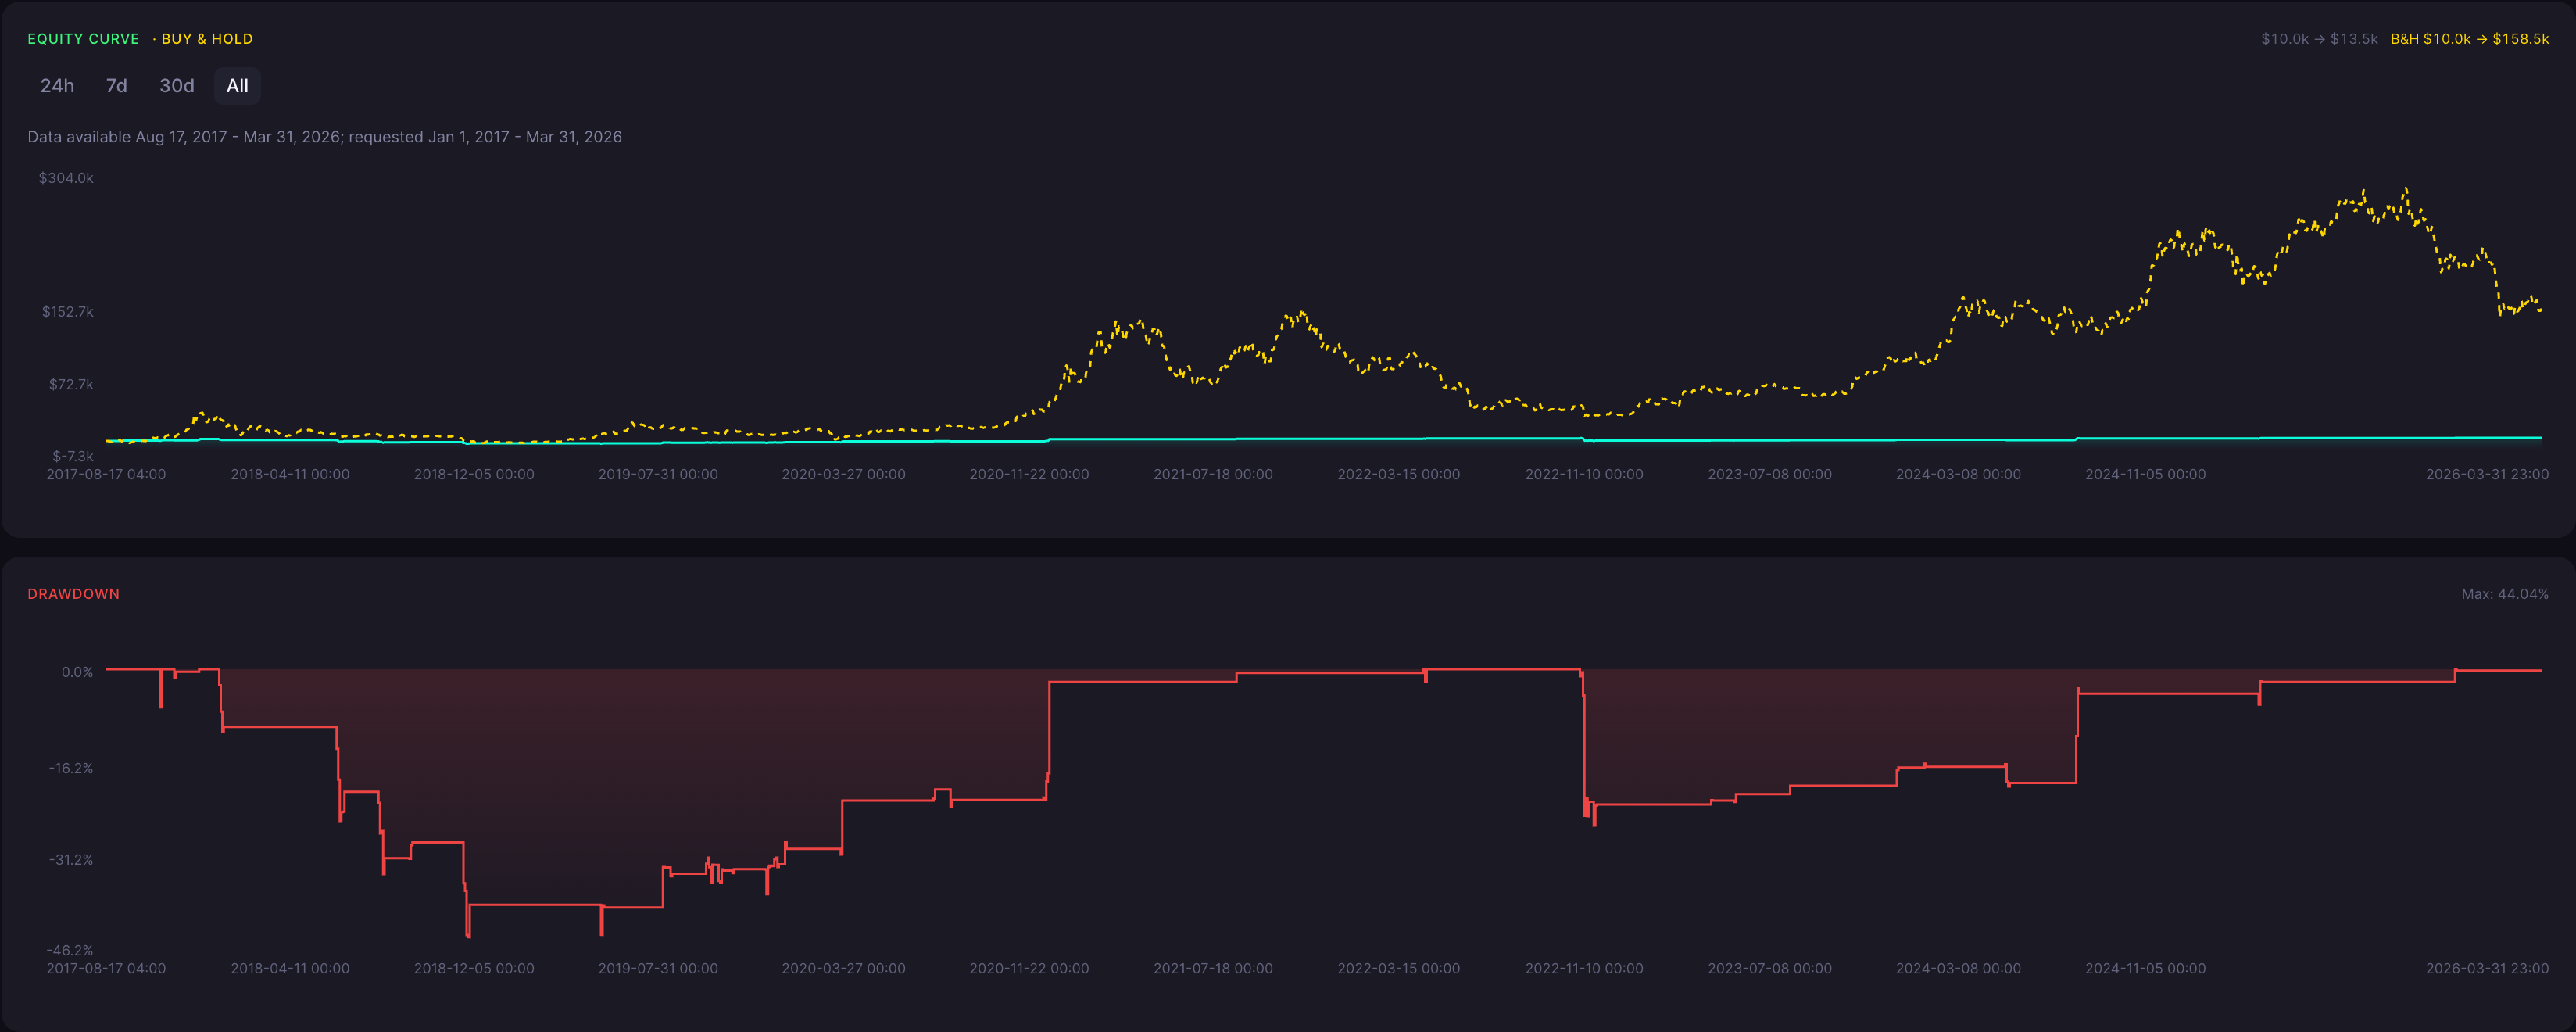Click the B&H $10.0k → $158.5k summary
Viewport: 2576px width, 1032px height.
2469,39
